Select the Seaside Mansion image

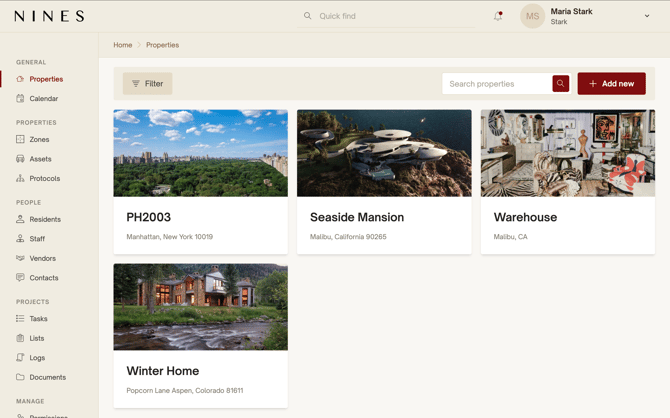tap(384, 153)
